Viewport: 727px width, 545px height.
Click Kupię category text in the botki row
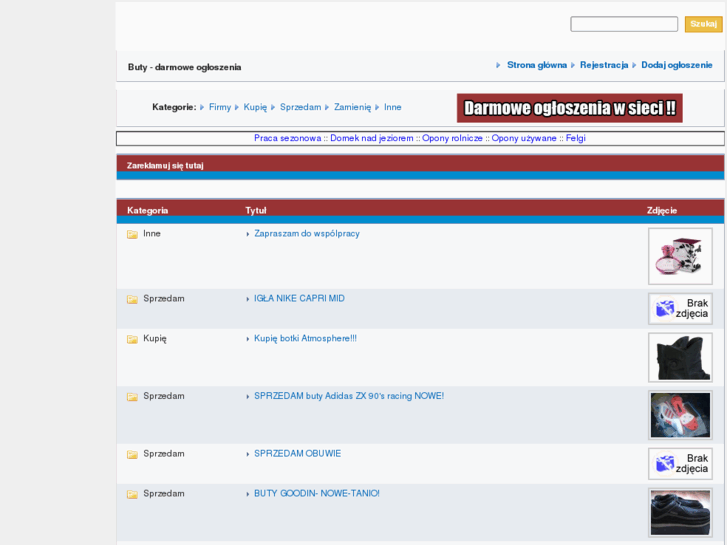coord(155,339)
